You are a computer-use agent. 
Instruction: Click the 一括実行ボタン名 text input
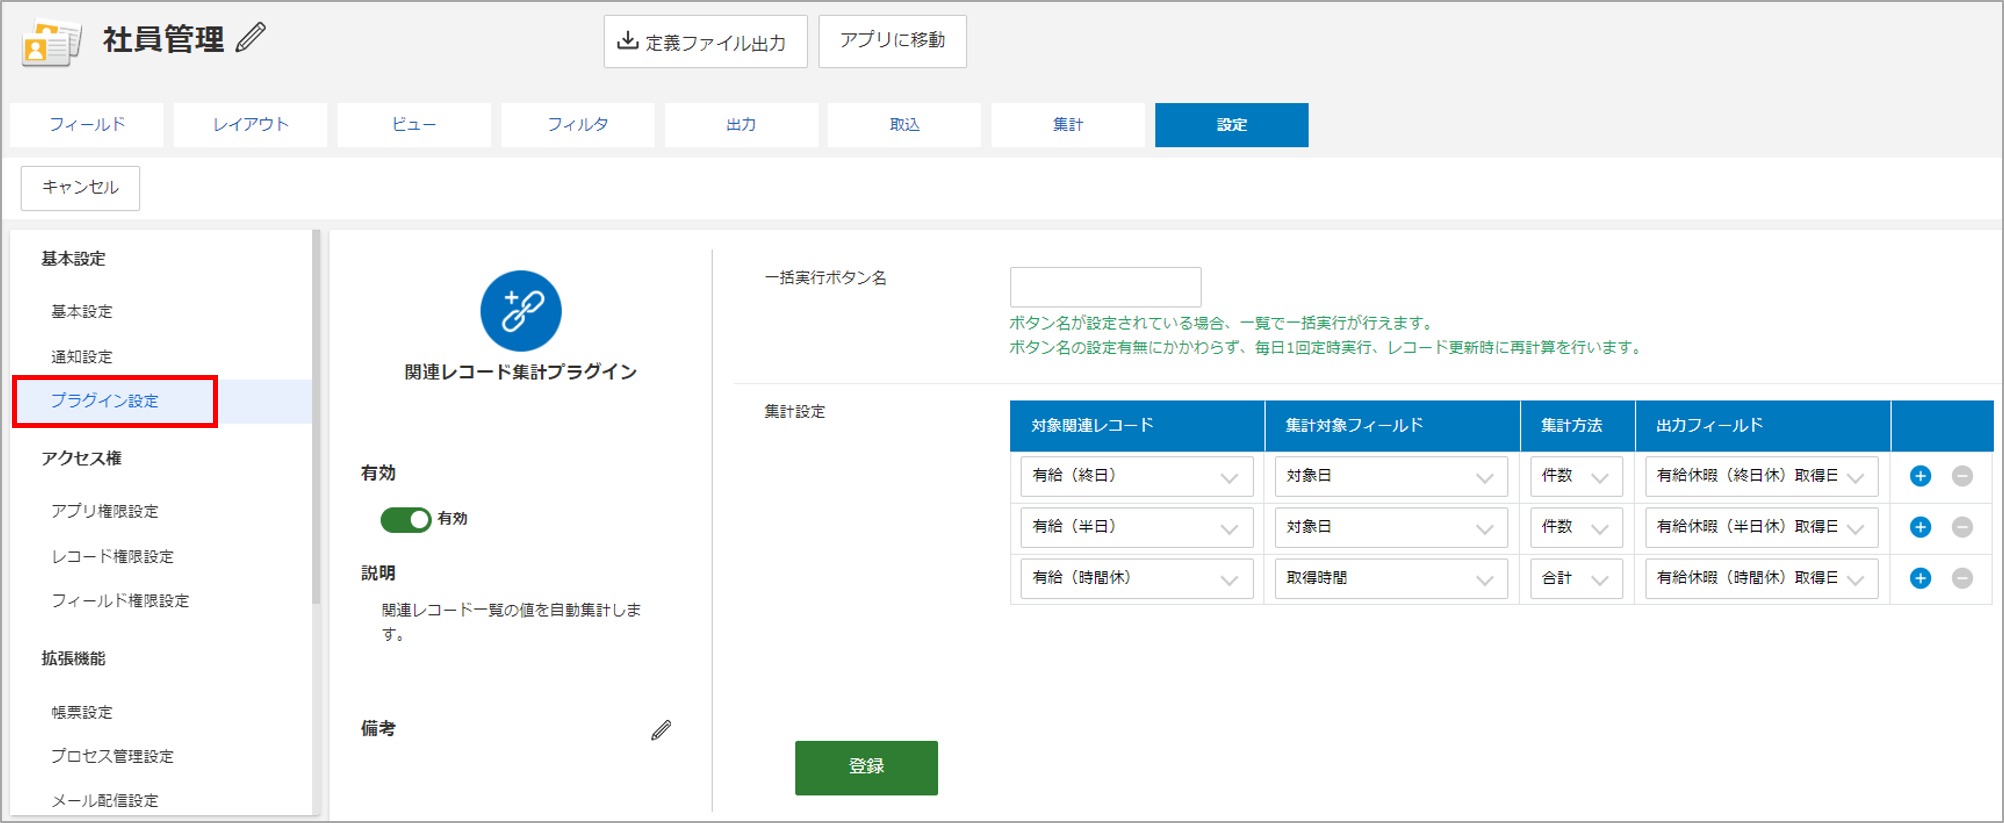coord(1105,287)
